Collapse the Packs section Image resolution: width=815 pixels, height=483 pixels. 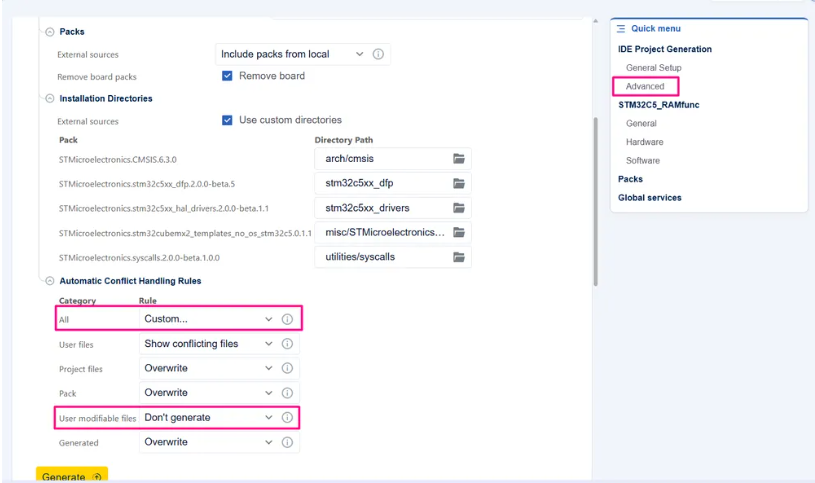(x=50, y=32)
